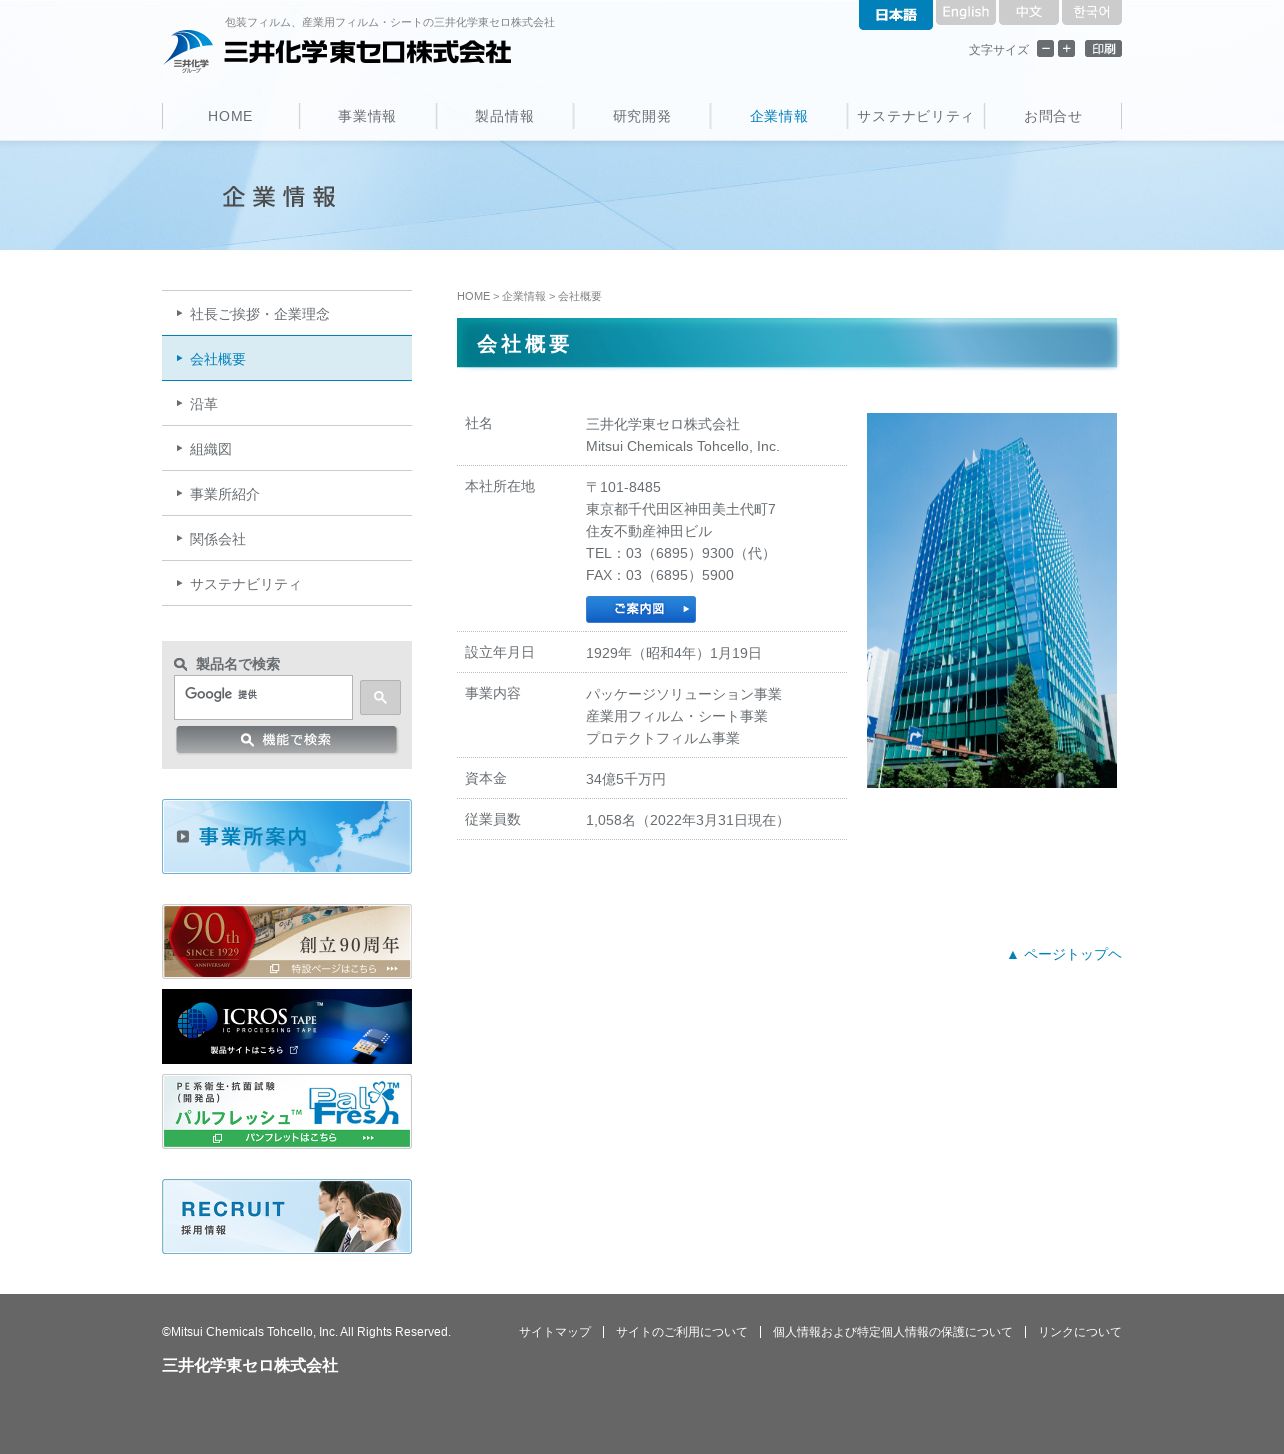Open 事業所紹介 in the sidebar
The image size is (1284, 1454).
(x=287, y=494)
